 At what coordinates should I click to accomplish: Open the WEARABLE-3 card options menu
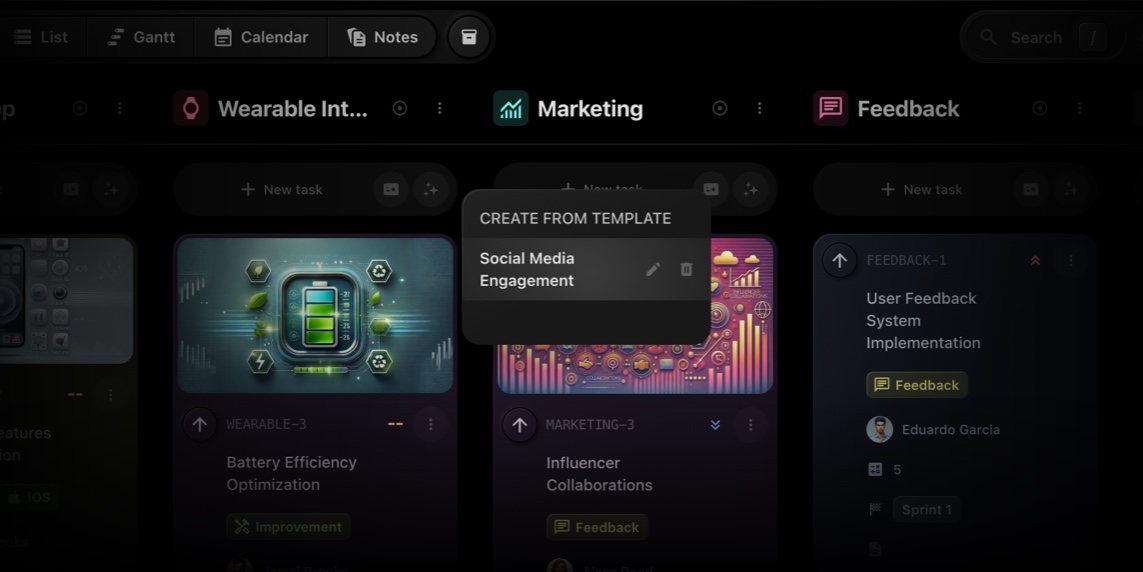[x=431, y=424]
